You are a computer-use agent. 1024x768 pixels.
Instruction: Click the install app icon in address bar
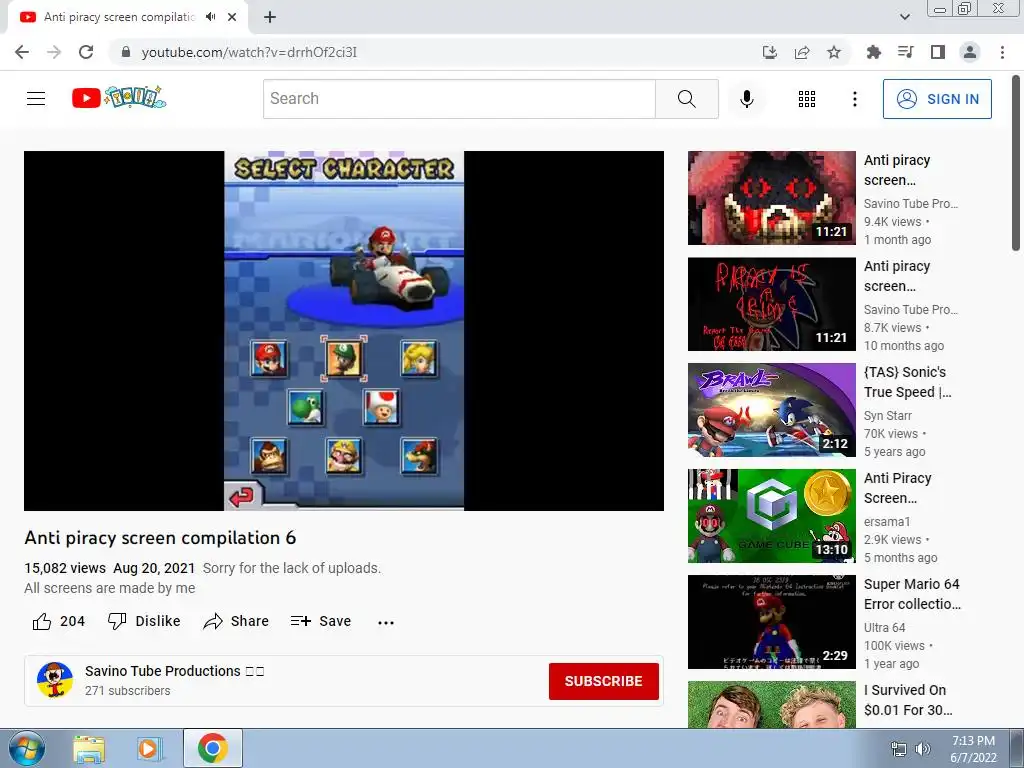pyautogui.click(x=770, y=52)
